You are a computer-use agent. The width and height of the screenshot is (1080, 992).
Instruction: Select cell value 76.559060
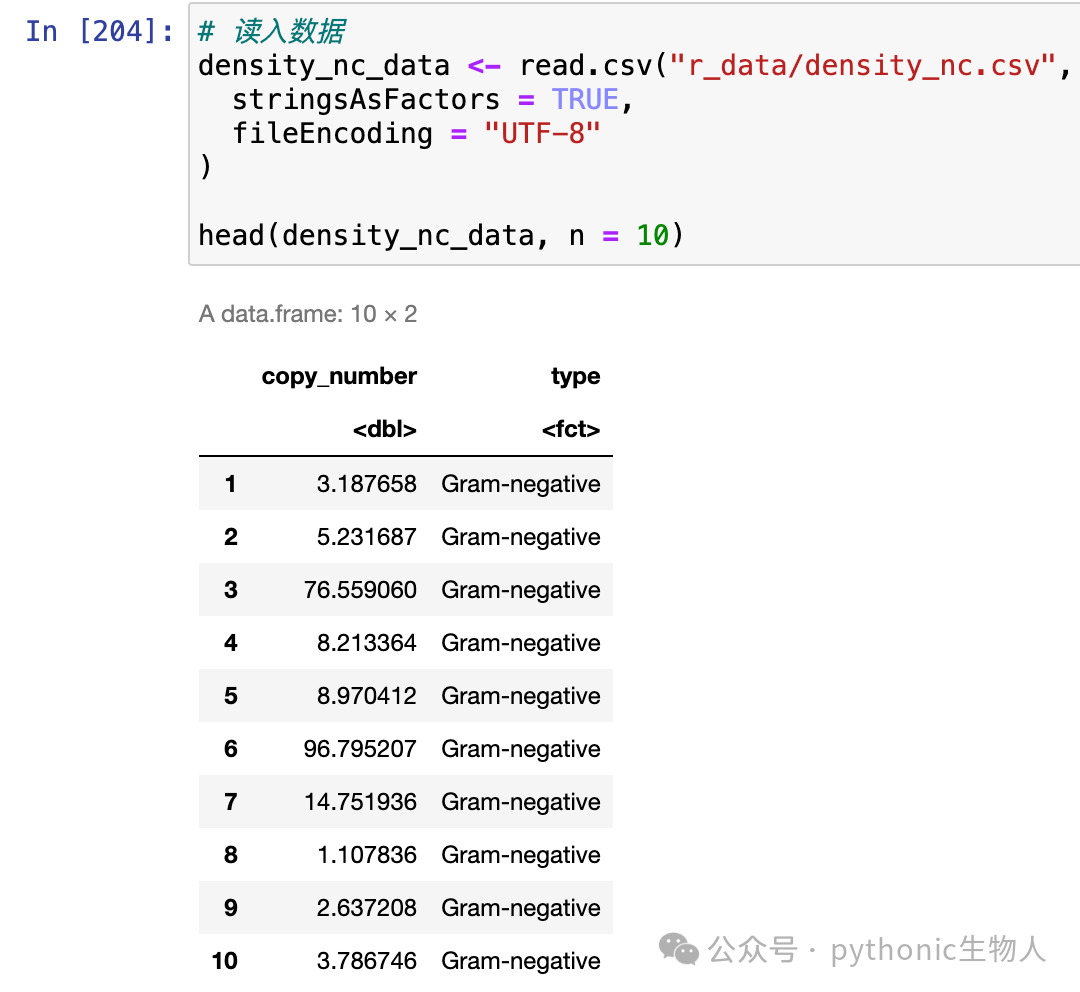(360, 590)
